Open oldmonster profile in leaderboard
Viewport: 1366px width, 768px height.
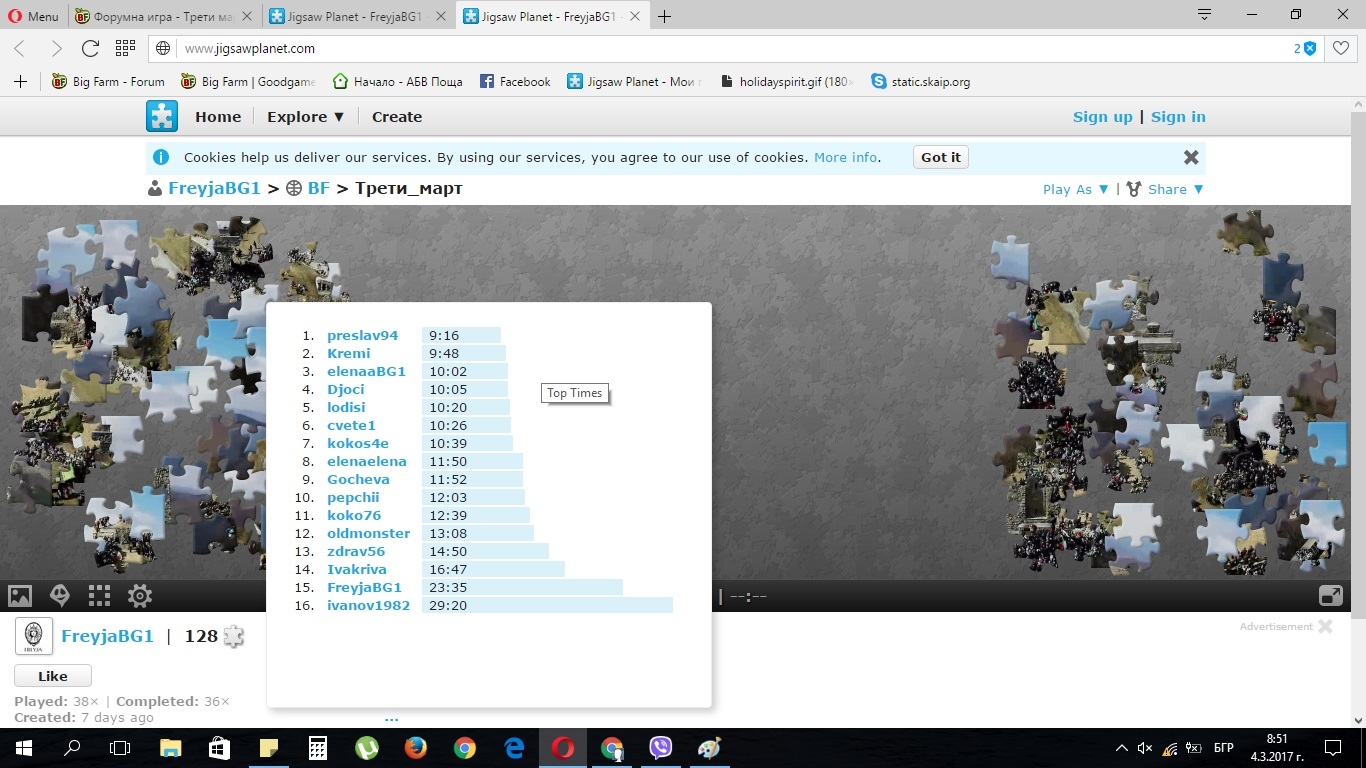tap(368, 534)
